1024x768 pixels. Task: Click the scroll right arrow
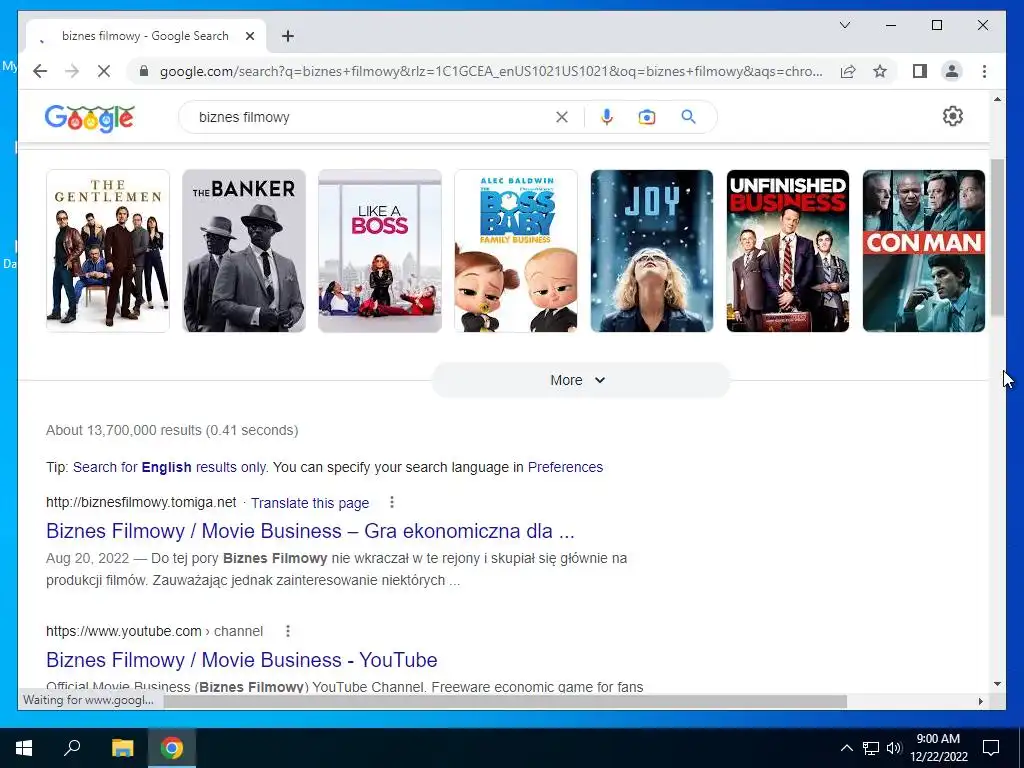coord(980,701)
